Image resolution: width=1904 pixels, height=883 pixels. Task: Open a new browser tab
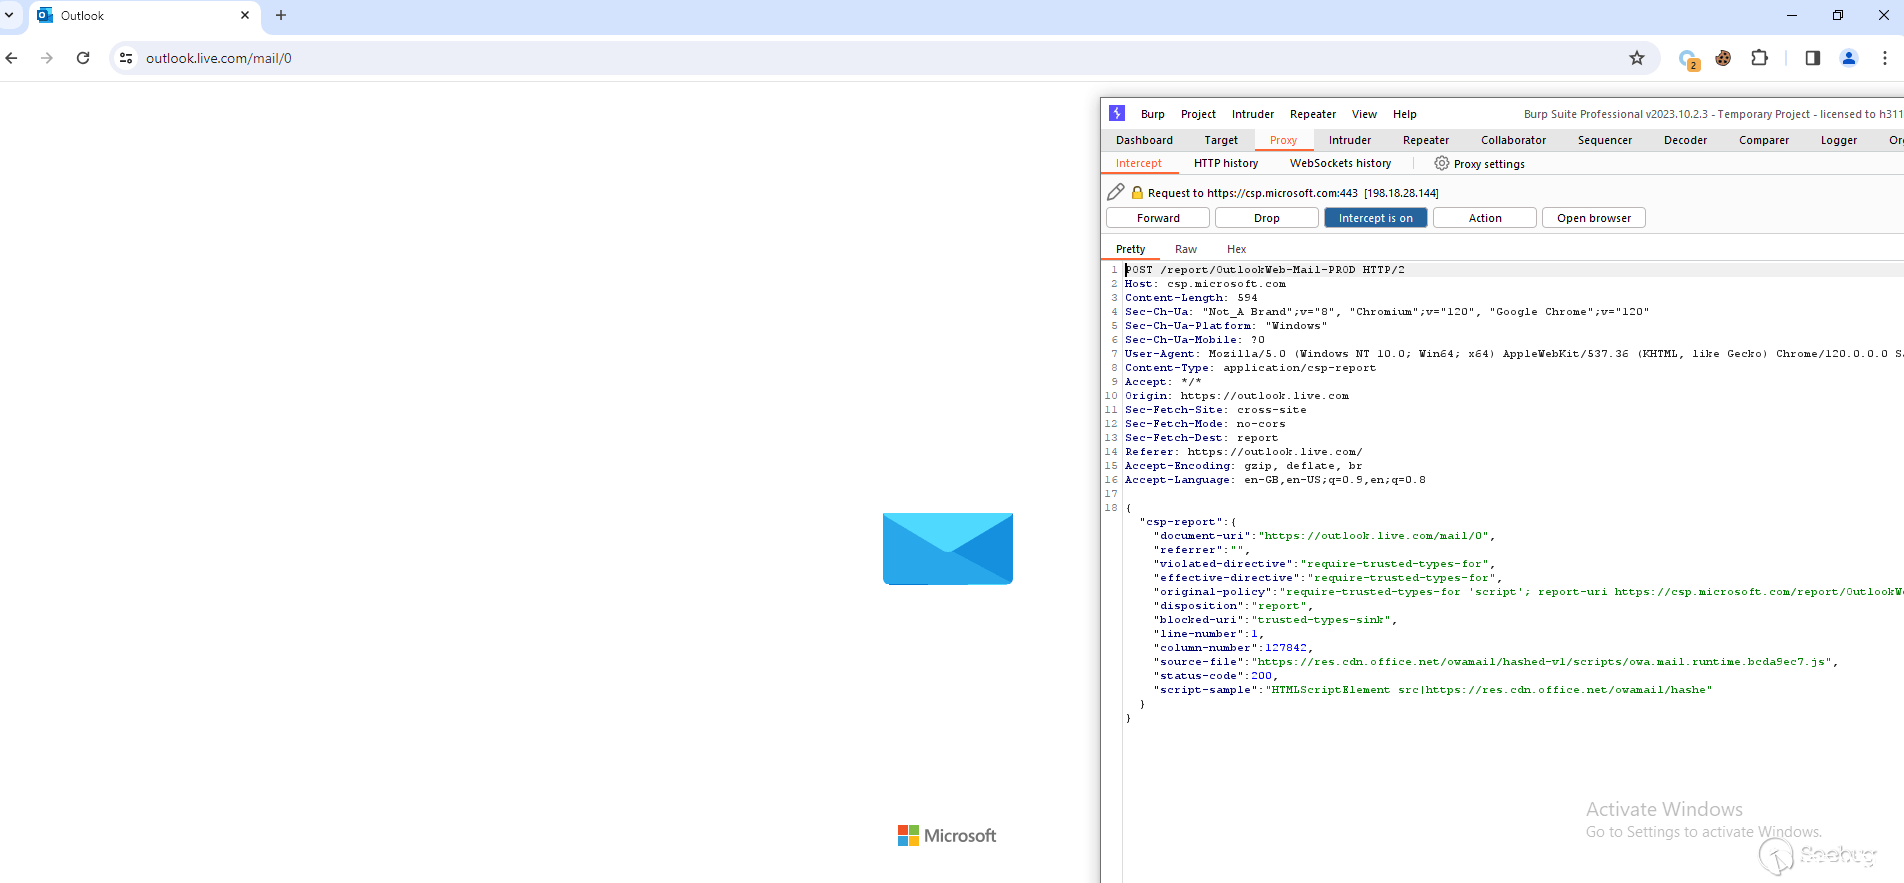[x=281, y=15]
